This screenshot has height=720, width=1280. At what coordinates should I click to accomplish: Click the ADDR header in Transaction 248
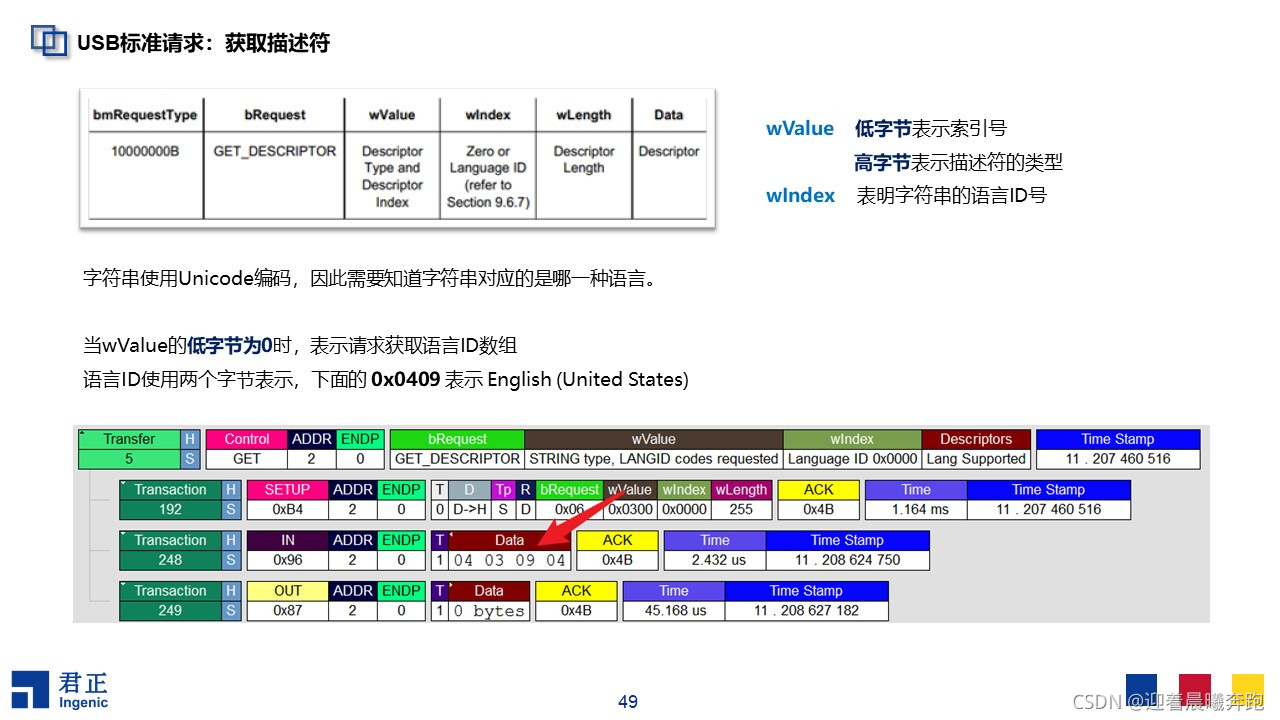click(x=352, y=540)
